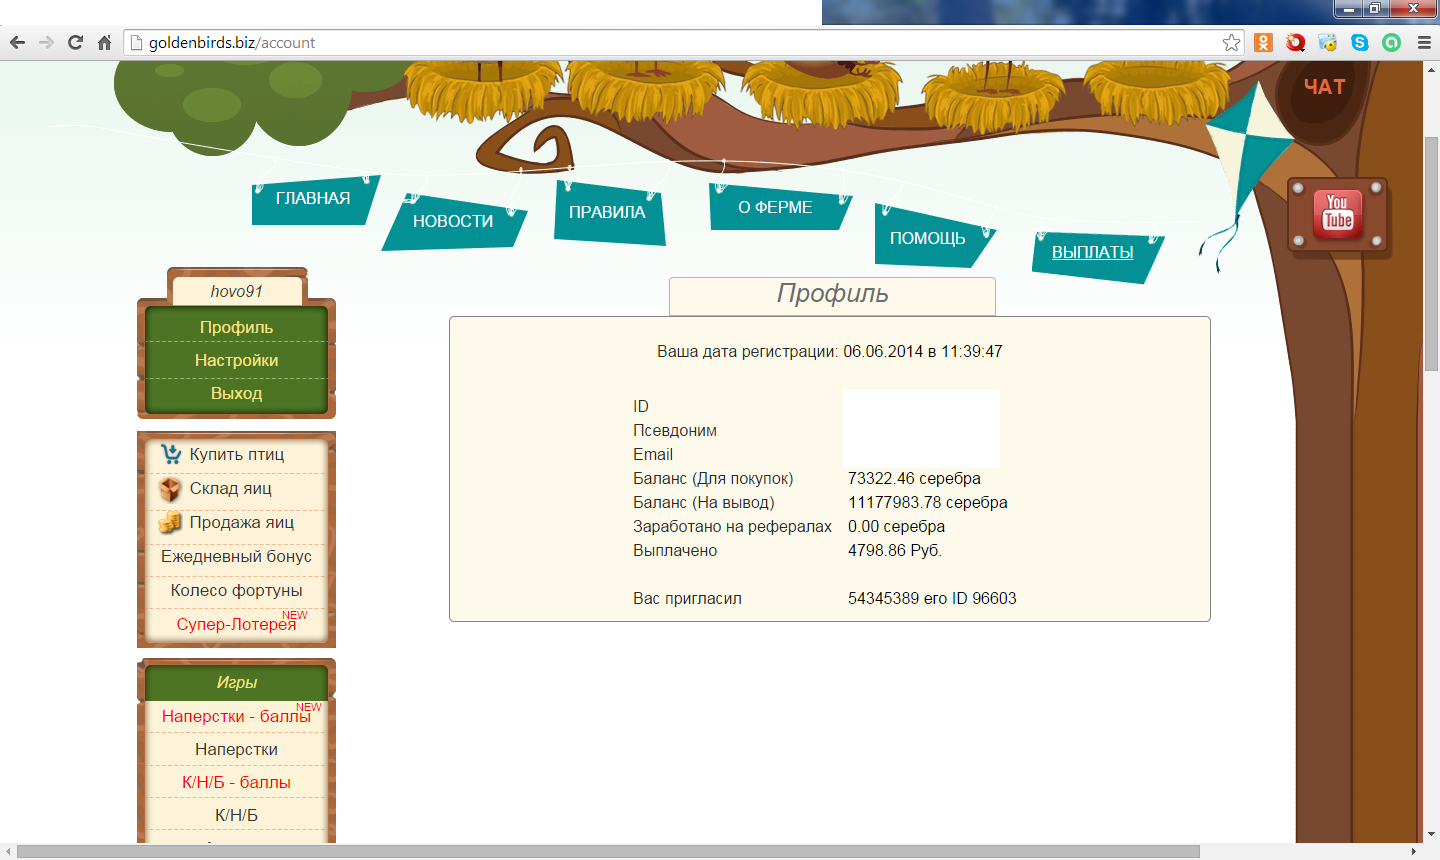Log out via Выход
This screenshot has height=860, width=1440.
tap(236, 393)
